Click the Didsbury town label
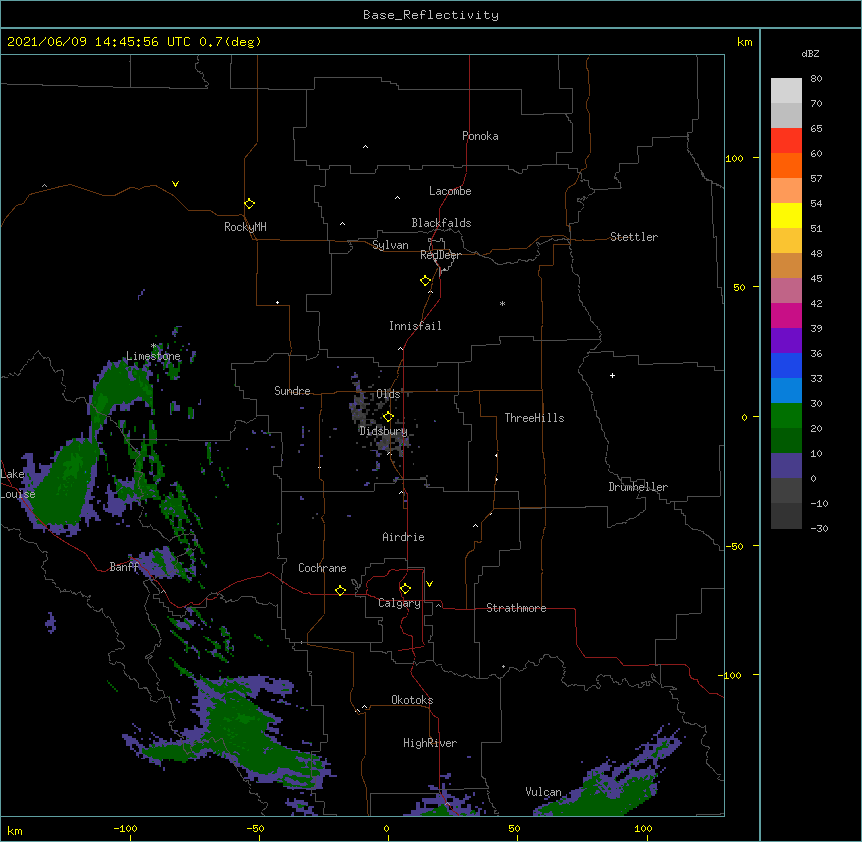 point(383,431)
